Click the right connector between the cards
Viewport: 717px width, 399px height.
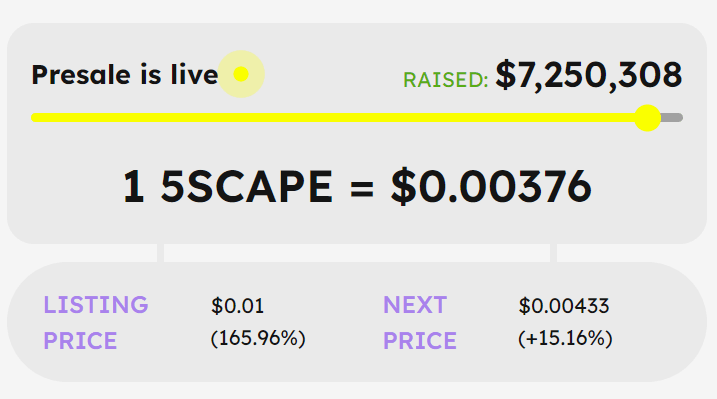[x=553, y=253]
